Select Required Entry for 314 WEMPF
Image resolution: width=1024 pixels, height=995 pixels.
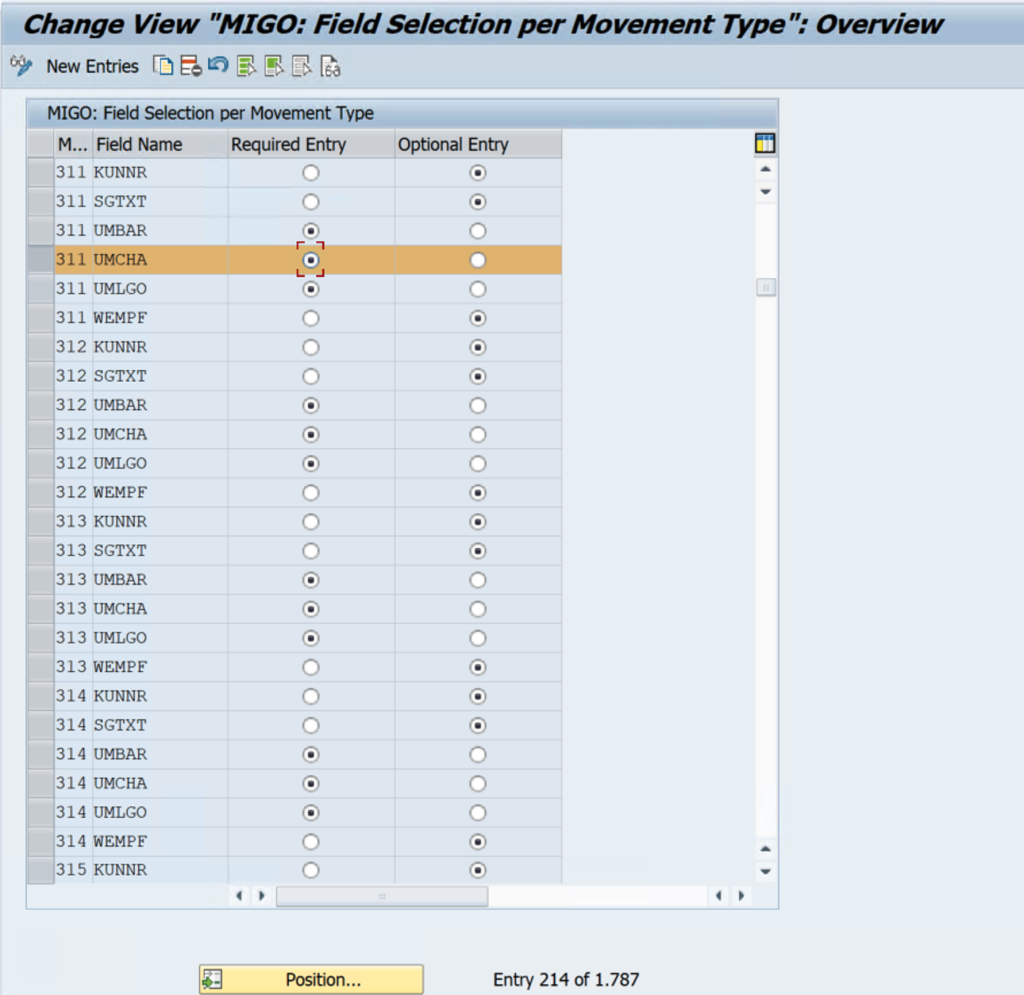[x=311, y=842]
